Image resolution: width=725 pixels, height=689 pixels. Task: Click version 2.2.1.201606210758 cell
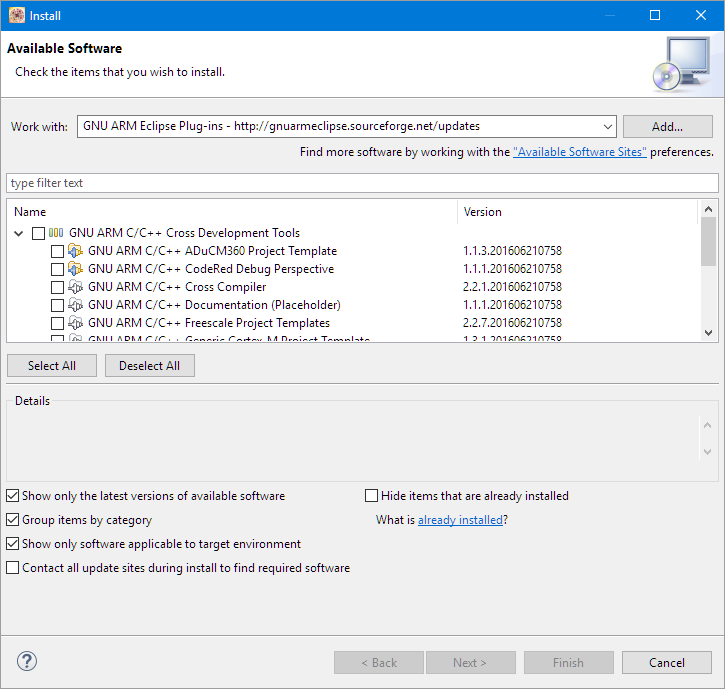point(512,287)
